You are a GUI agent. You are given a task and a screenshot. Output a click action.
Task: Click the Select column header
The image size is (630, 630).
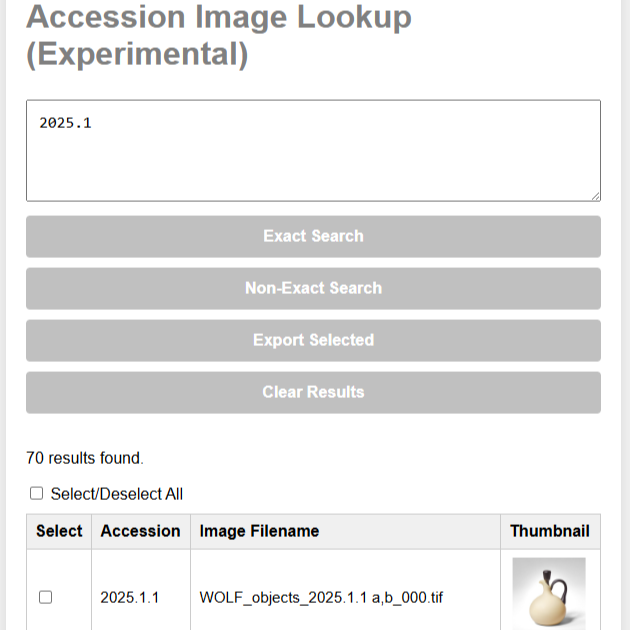coord(59,531)
